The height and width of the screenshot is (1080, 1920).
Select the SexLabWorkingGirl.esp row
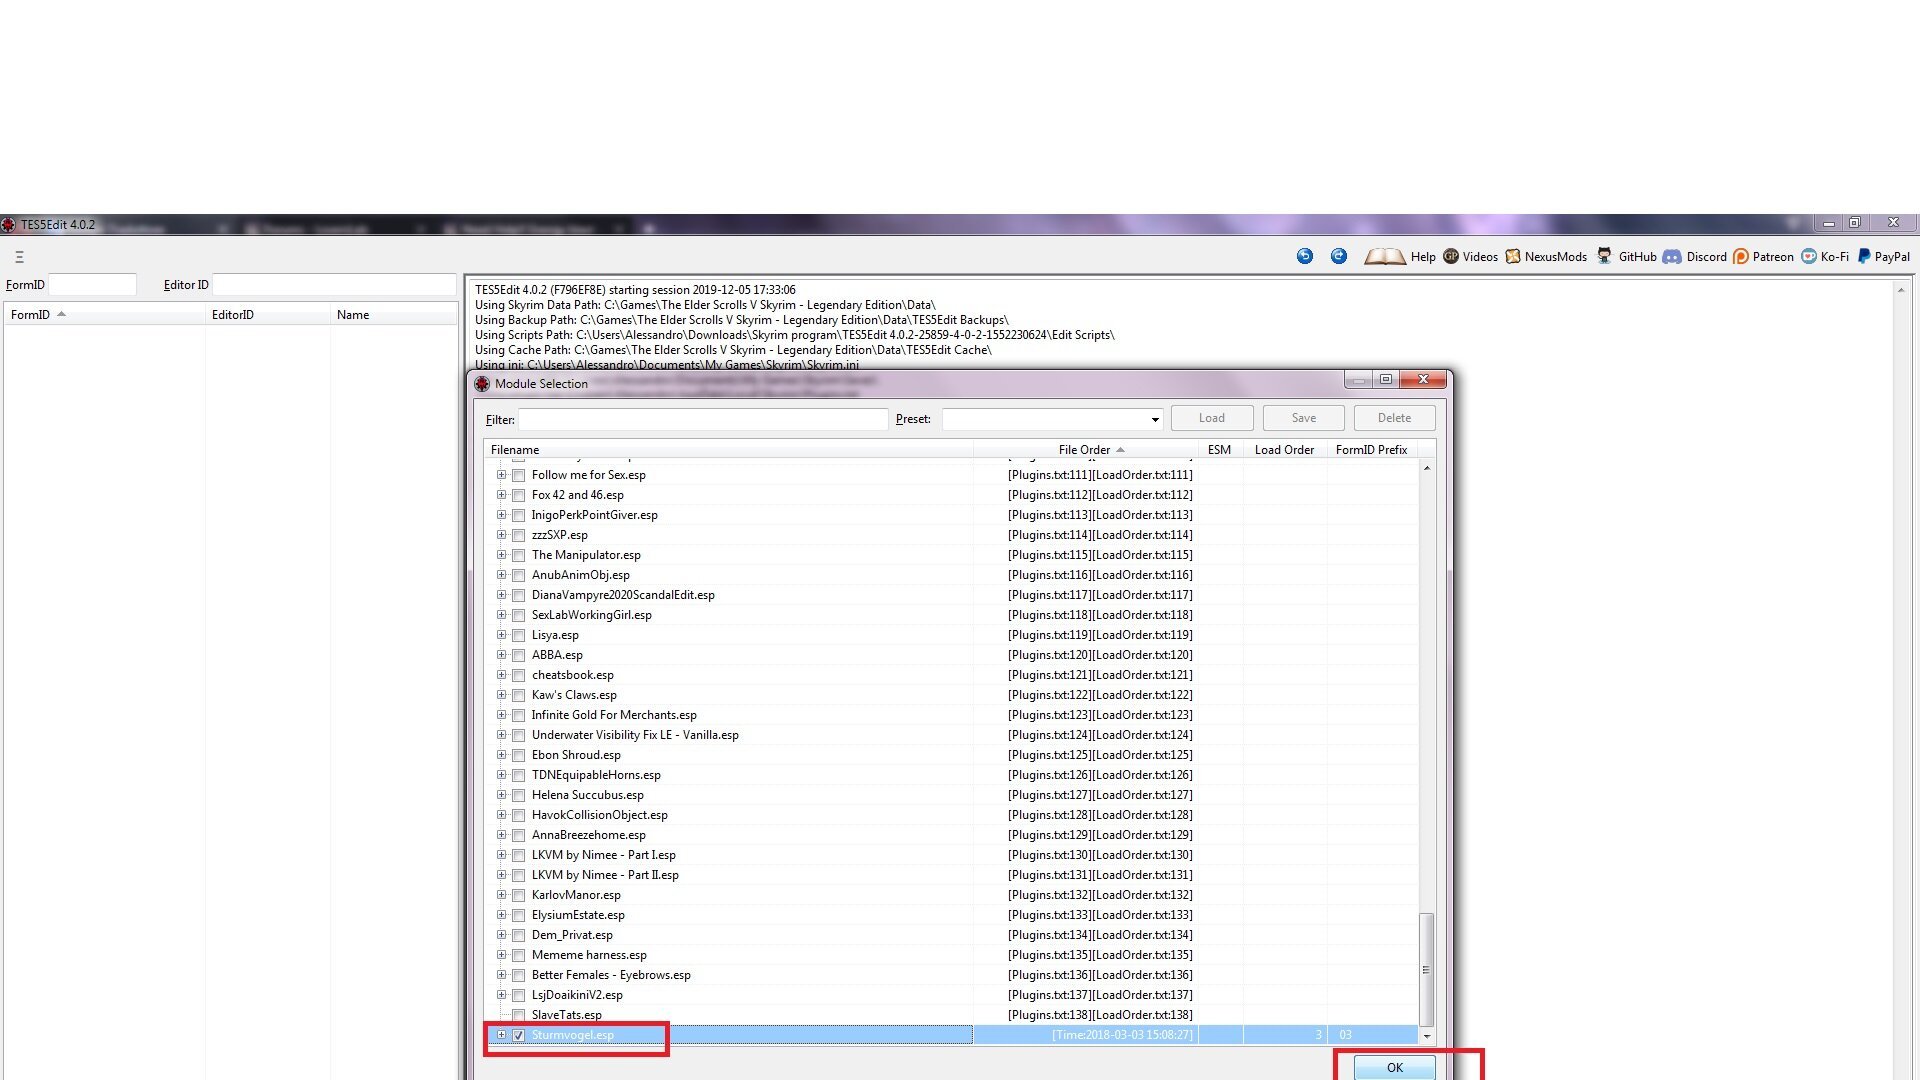952,615
